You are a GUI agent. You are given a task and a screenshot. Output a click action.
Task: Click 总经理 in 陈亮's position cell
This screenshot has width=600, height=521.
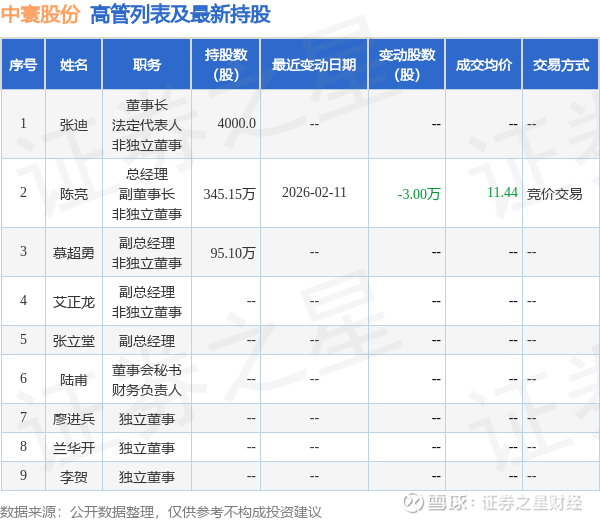coord(147,174)
